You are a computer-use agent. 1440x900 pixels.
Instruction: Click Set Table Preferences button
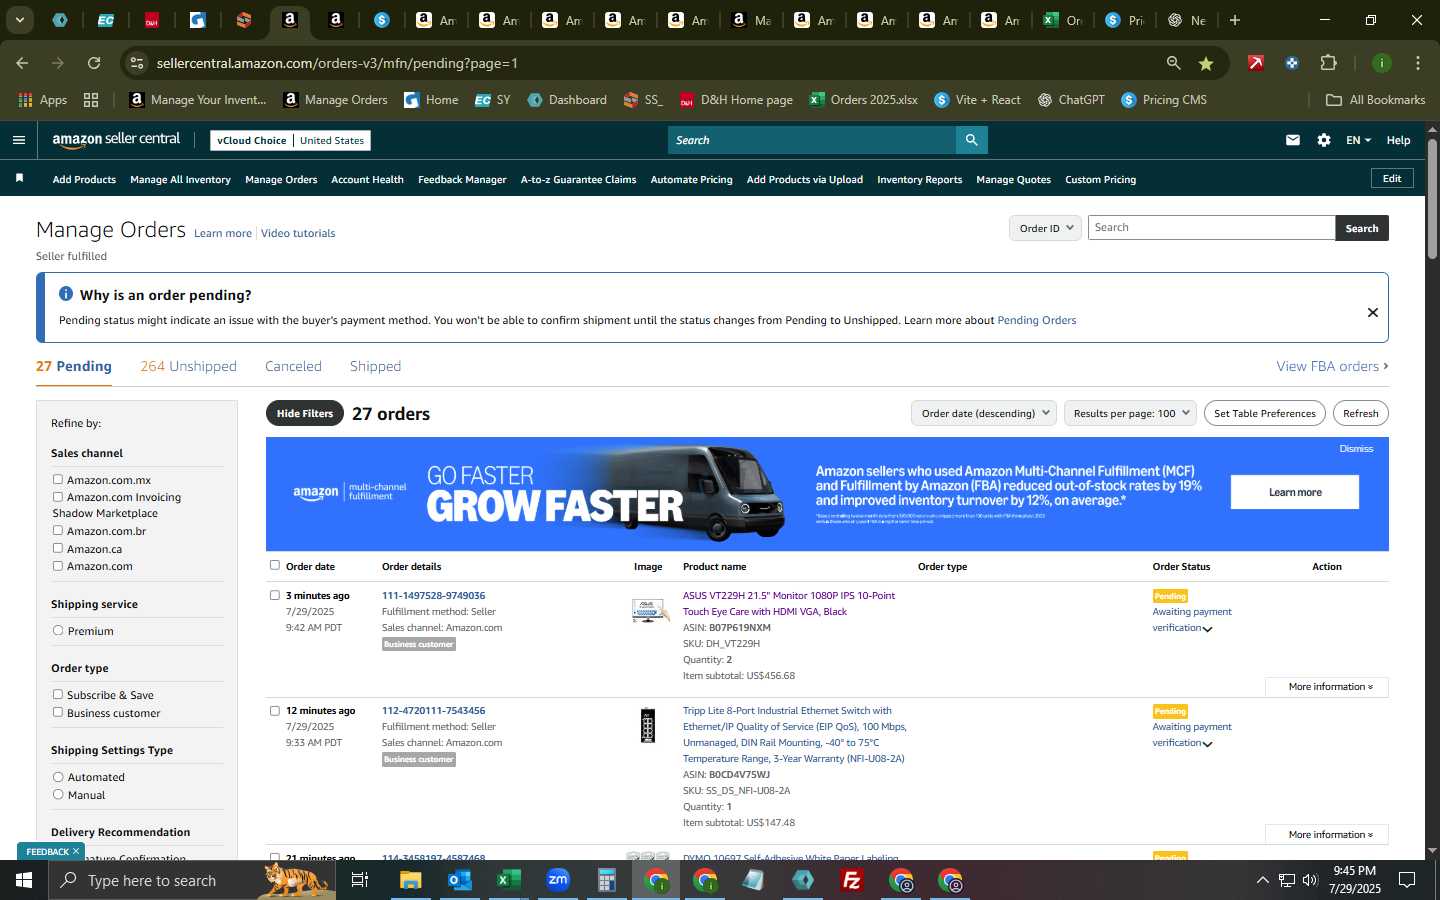[x=1264, y=413]
